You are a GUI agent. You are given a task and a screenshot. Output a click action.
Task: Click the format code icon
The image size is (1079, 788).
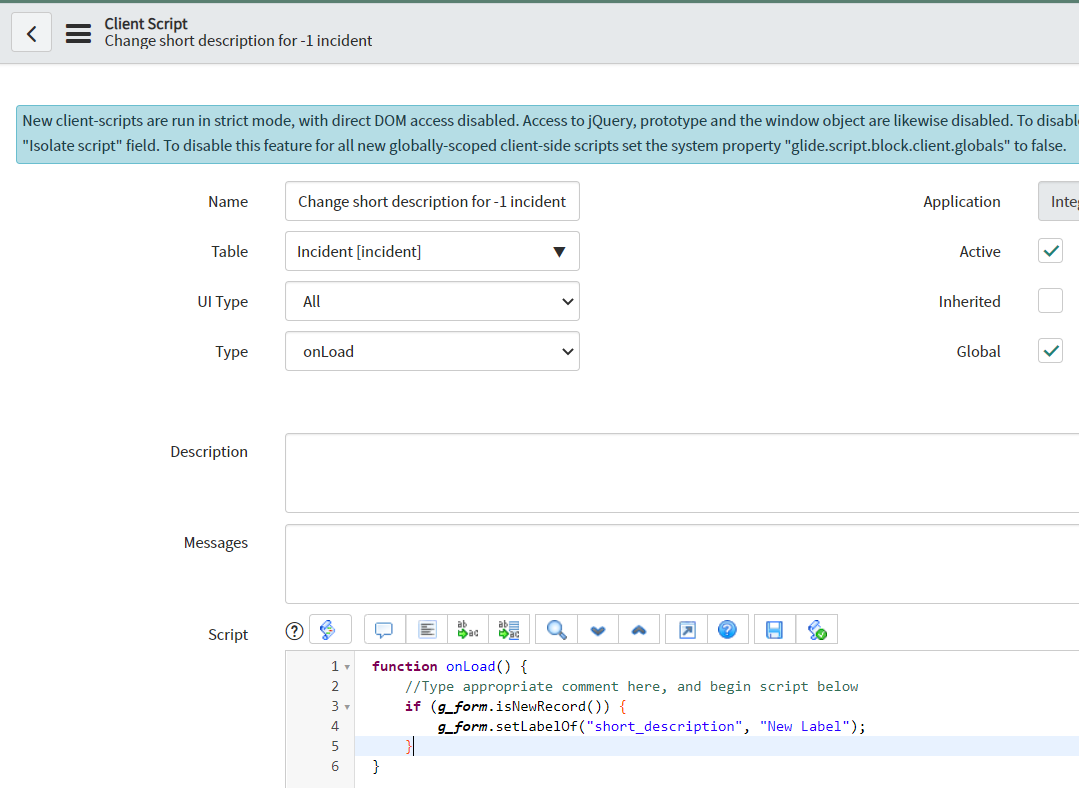pyautogui.click(x=426, y=630)
